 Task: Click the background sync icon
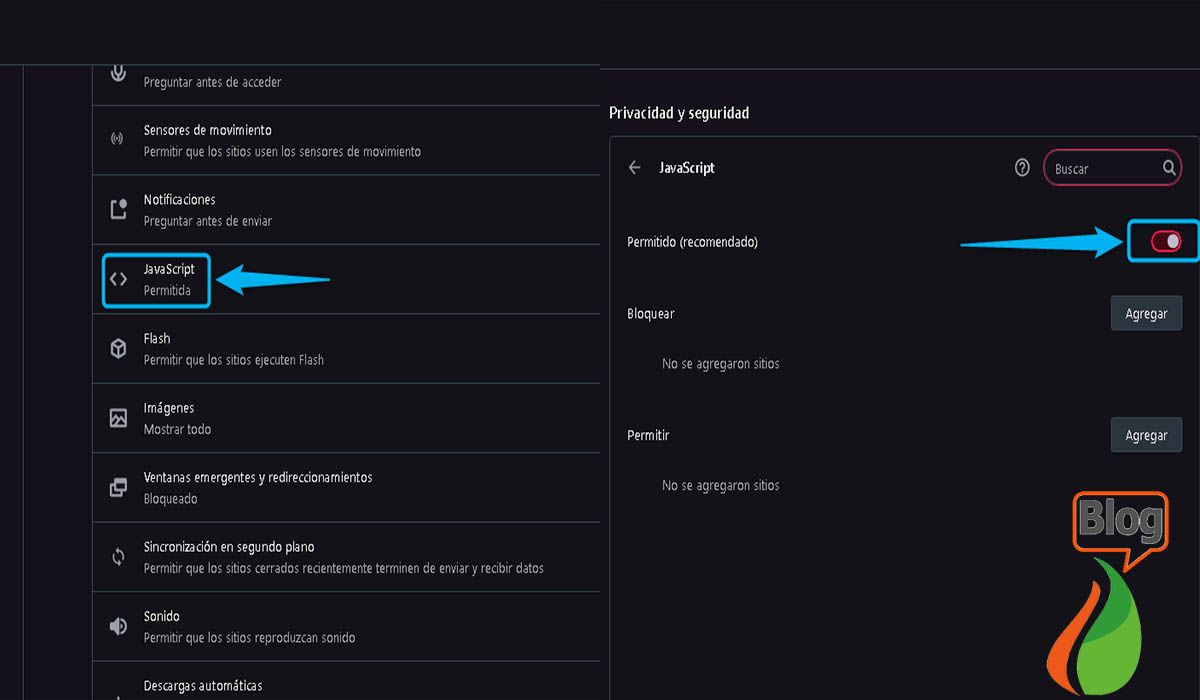click(118, 557)
